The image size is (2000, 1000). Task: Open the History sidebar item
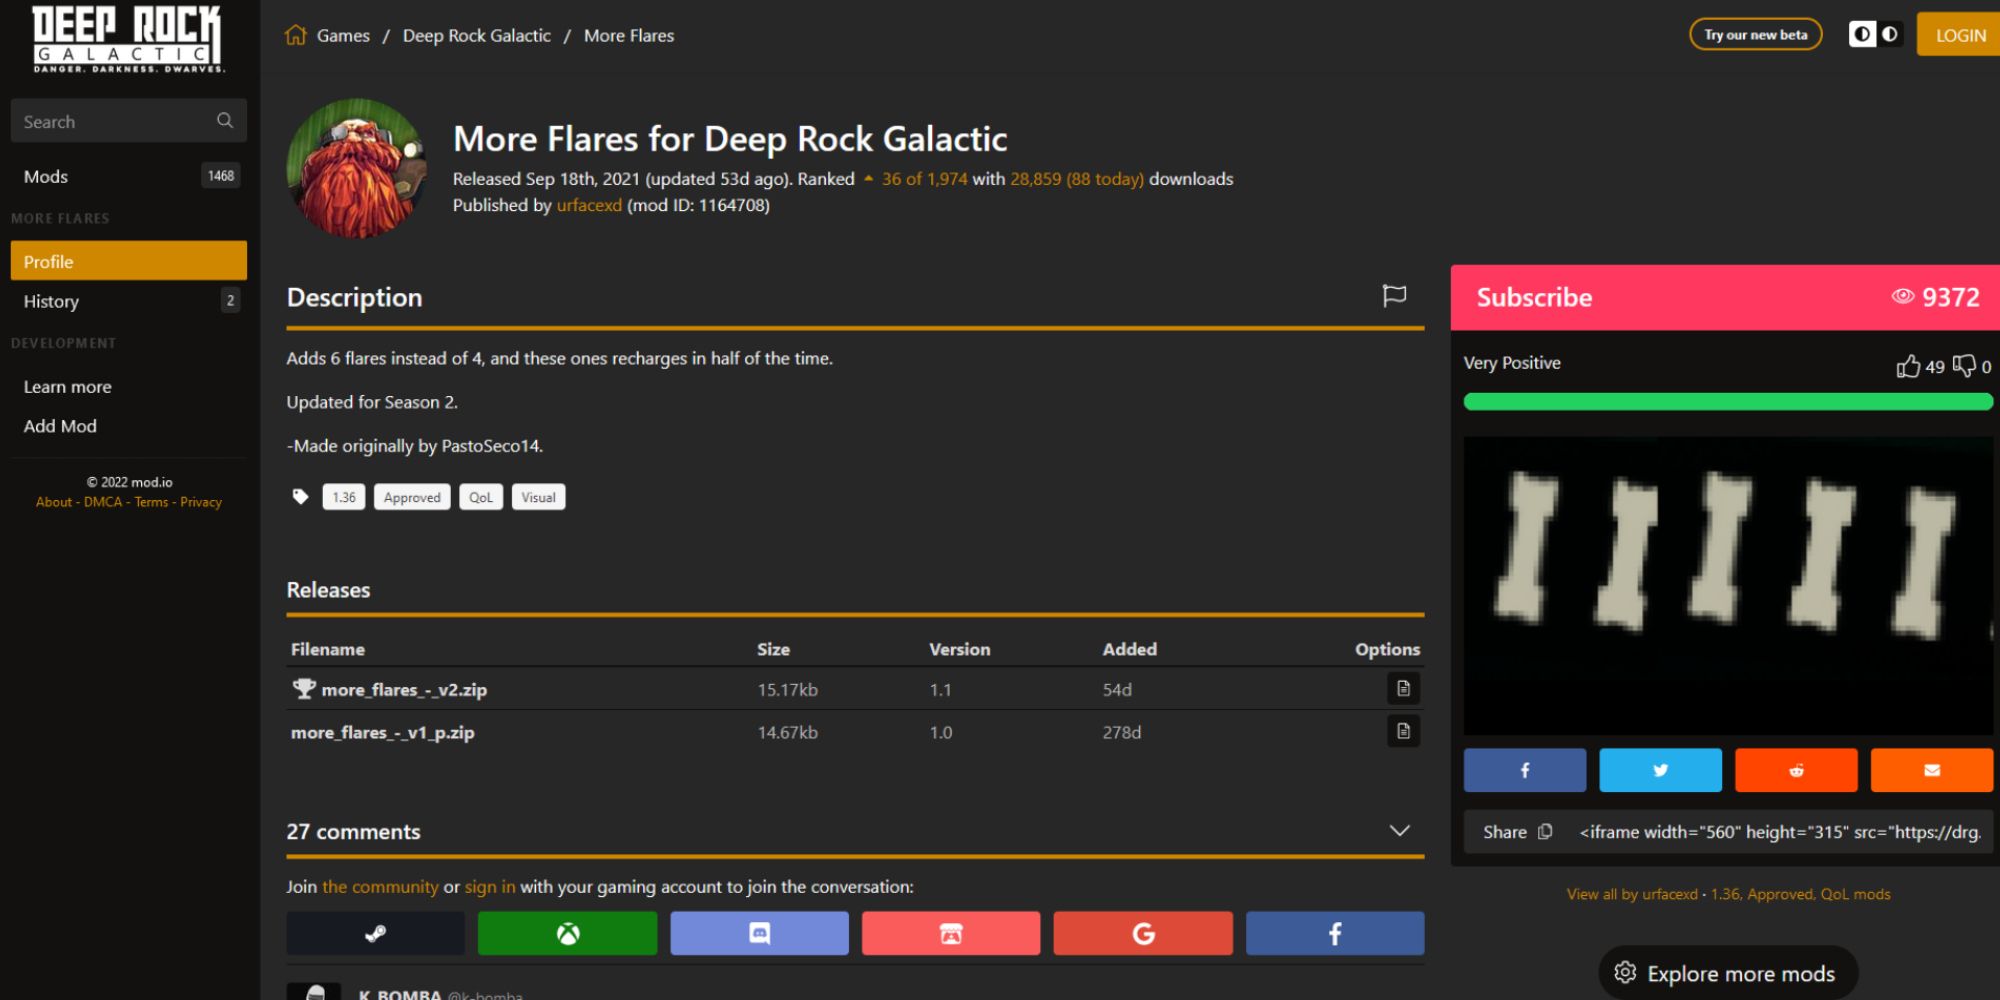tap(128, 301)
